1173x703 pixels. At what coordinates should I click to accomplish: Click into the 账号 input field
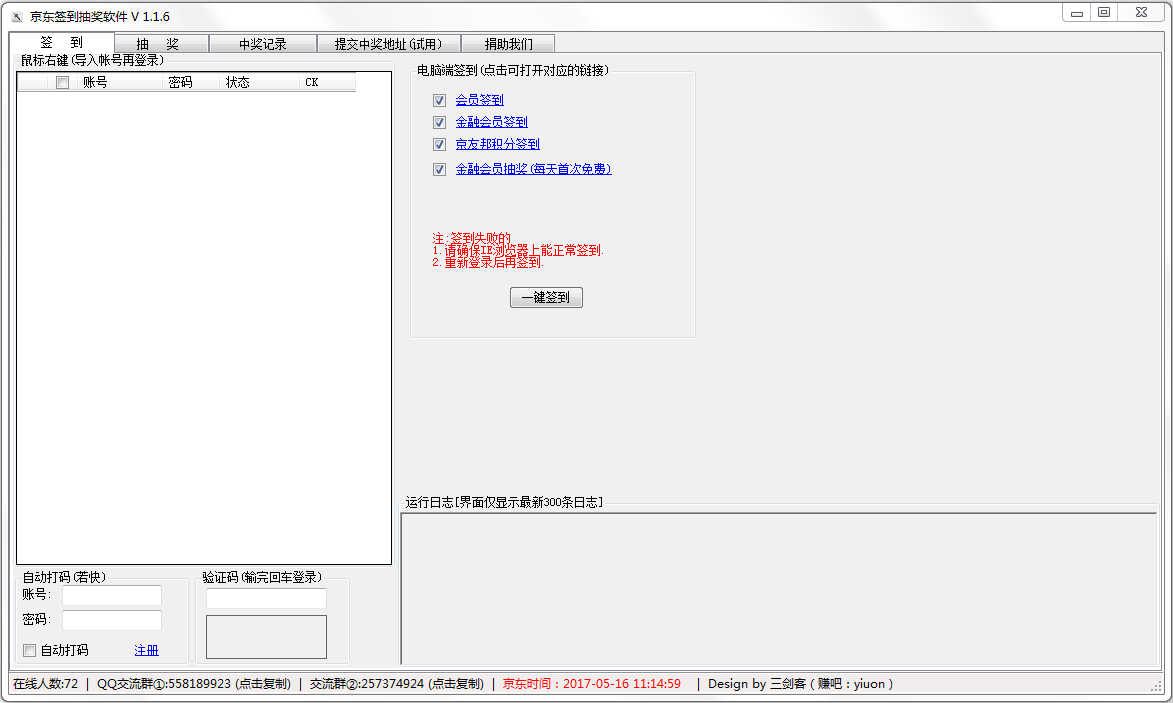pyautogui.click(x=112, y=594)
